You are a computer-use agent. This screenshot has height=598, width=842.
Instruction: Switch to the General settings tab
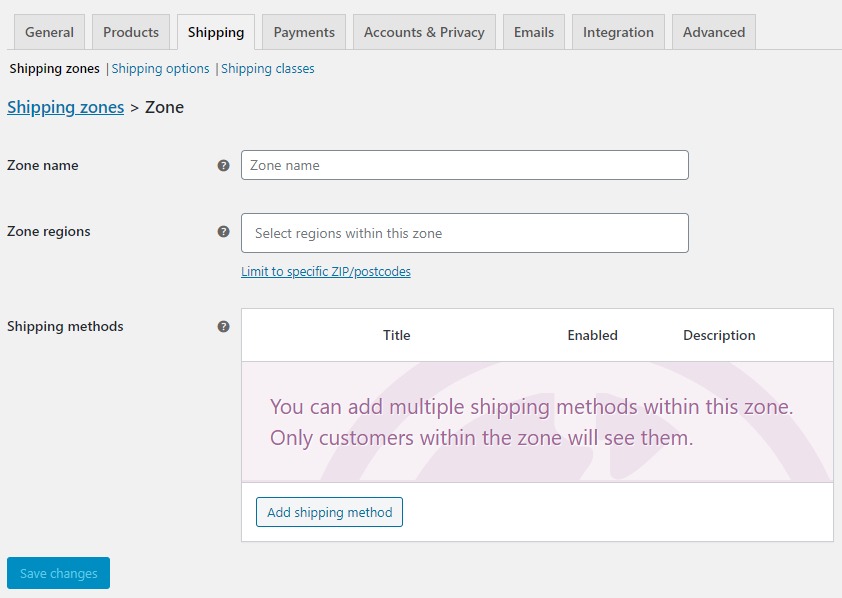[48, 31]
